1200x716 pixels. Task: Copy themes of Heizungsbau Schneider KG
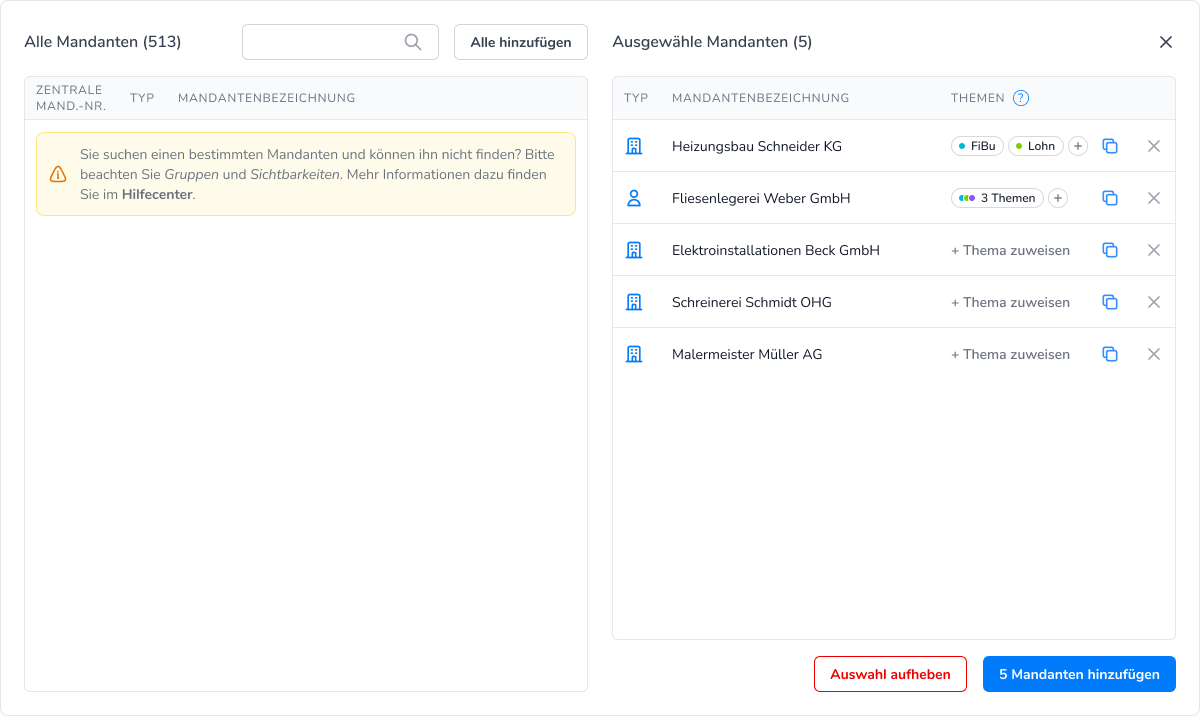pyautogui.click(x=1109, y=146)
